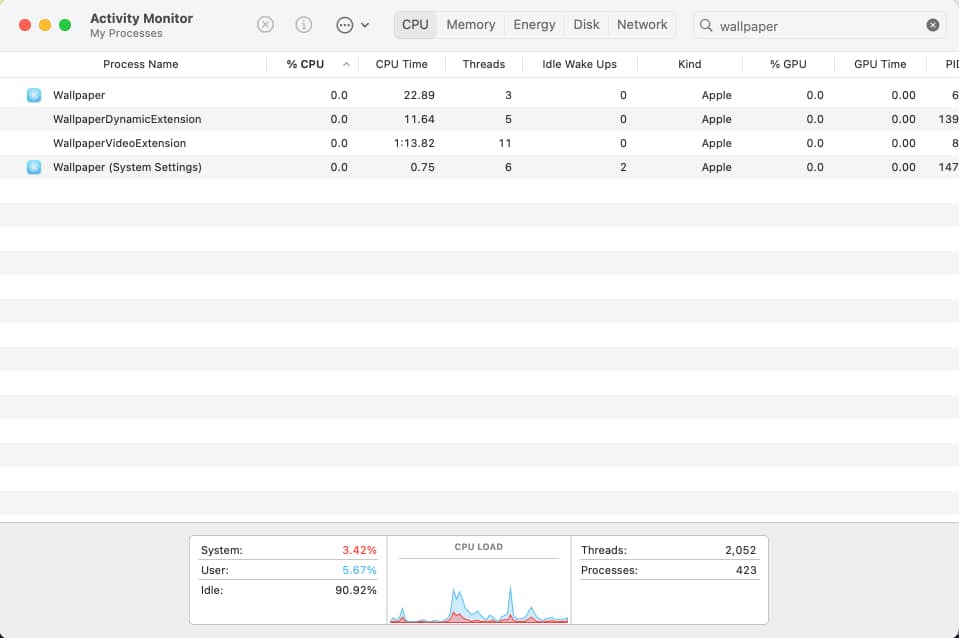Select the Wallpaper process row
The width and height of the screenshot is (959, 638).
480,95
